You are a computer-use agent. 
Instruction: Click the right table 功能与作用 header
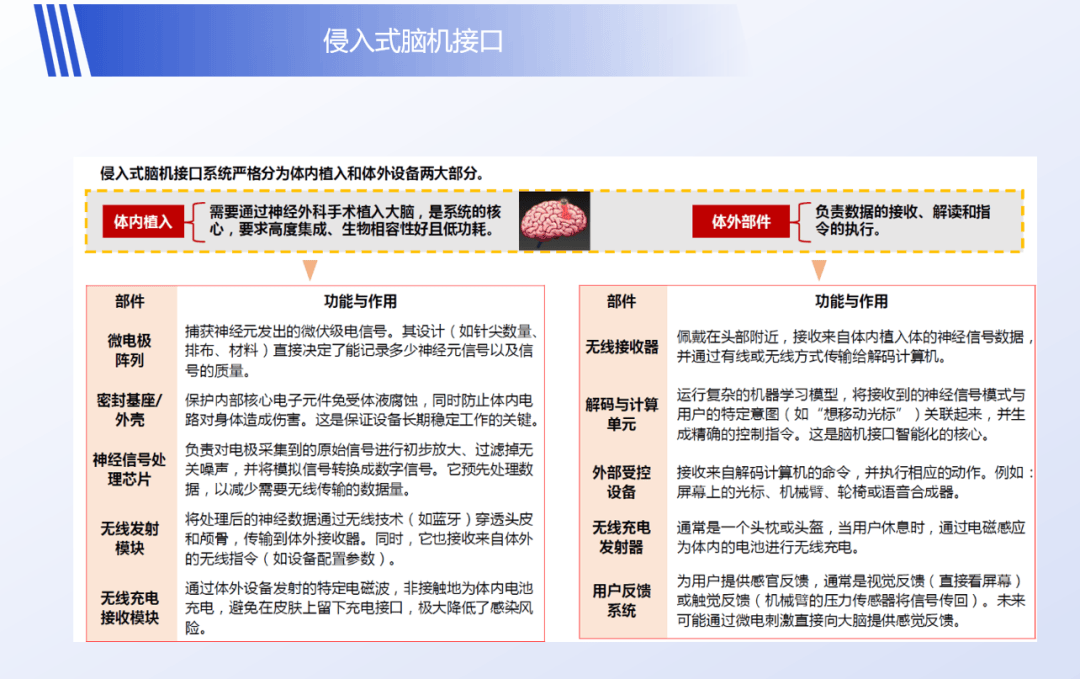851,301
